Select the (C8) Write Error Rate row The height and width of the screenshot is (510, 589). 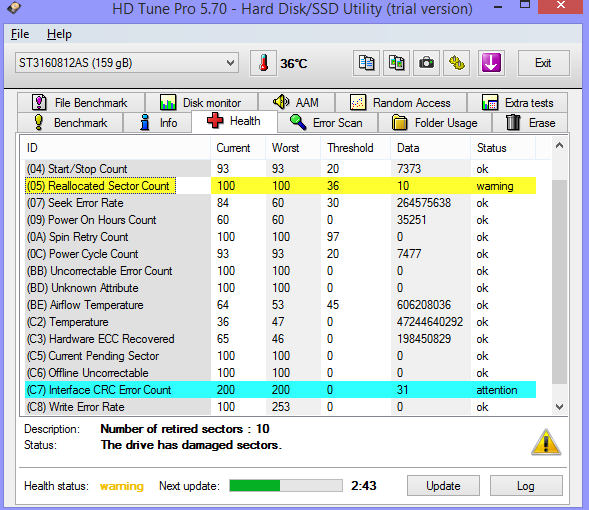[x=281, y=407]
